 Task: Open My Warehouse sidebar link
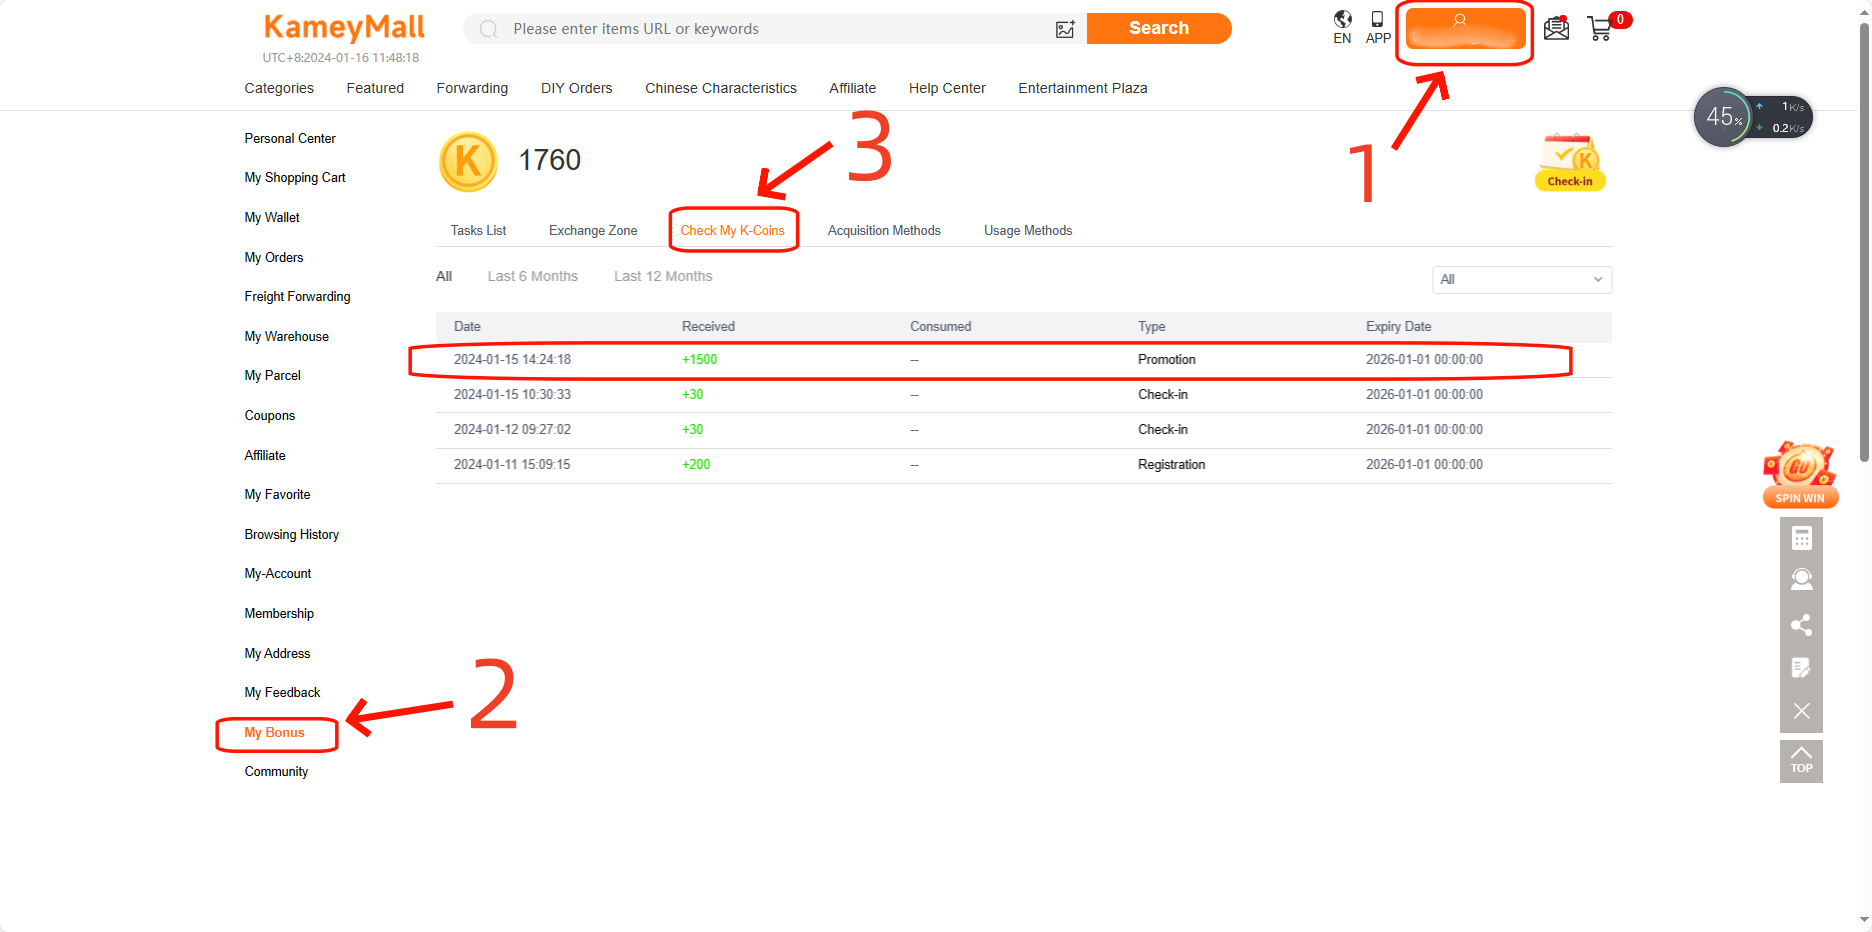[286, 336]
